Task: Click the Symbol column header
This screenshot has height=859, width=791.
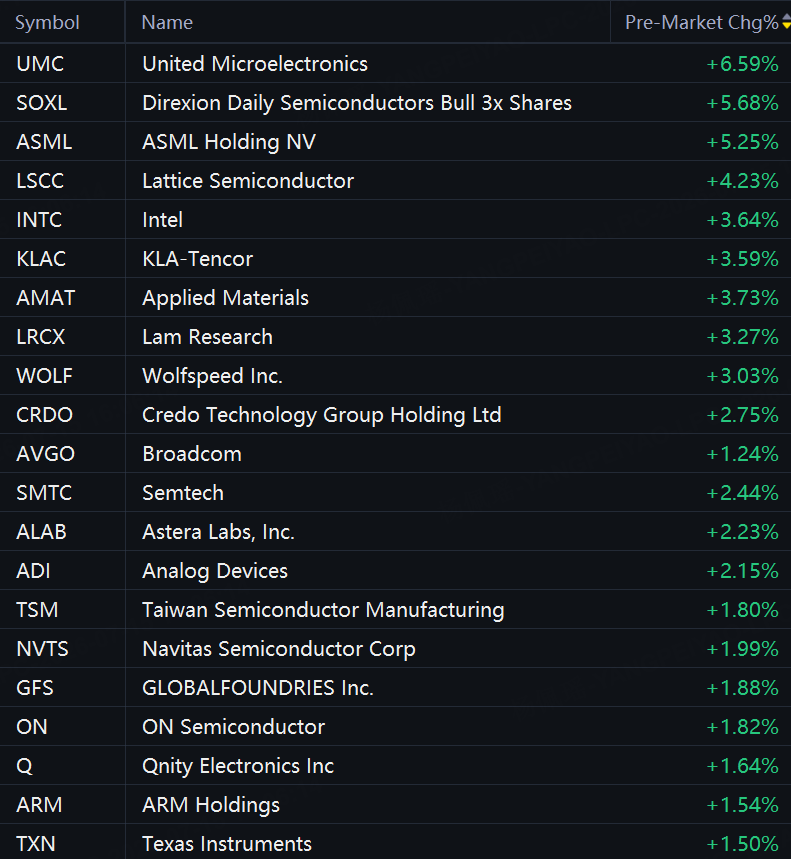Action: (x=47, y=22)
